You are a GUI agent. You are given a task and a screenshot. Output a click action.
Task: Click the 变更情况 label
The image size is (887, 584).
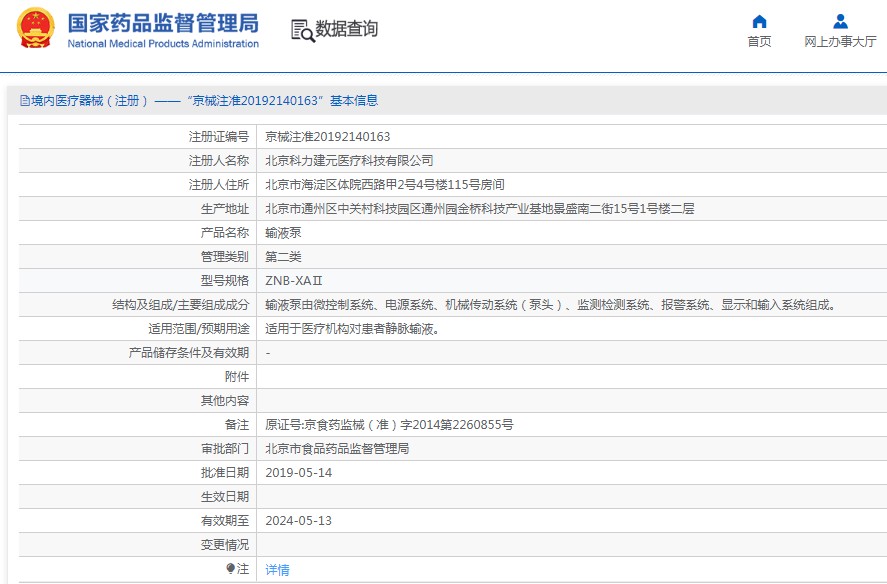(225, 545)
